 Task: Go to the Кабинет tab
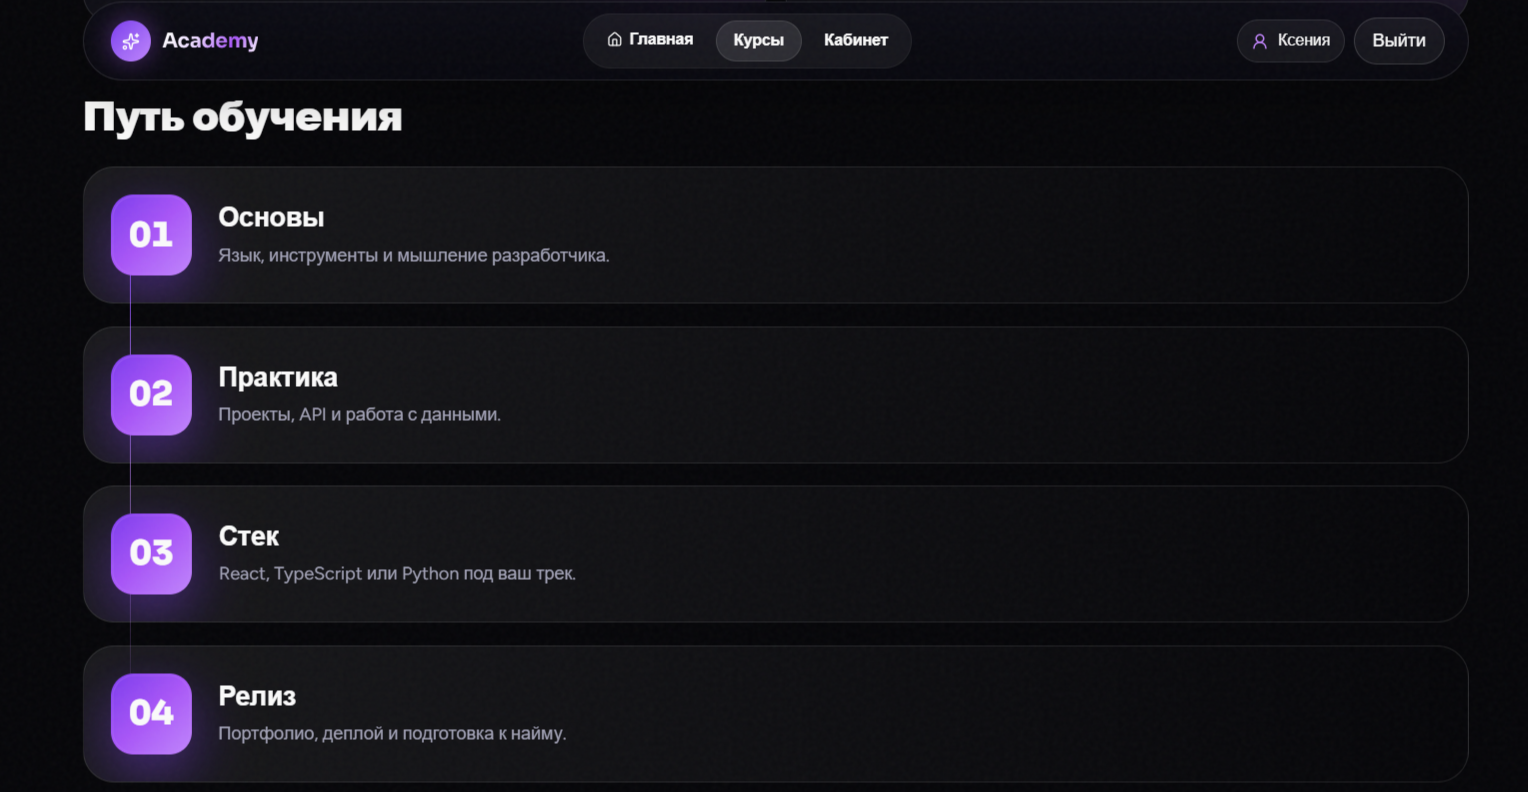coord(856,40)
